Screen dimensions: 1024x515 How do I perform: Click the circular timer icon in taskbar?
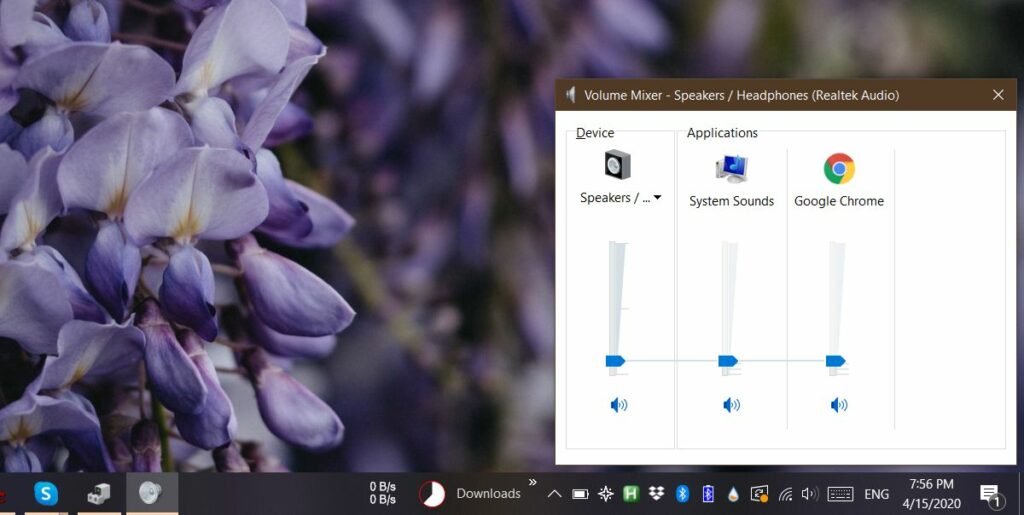click(x=432, y=494)
